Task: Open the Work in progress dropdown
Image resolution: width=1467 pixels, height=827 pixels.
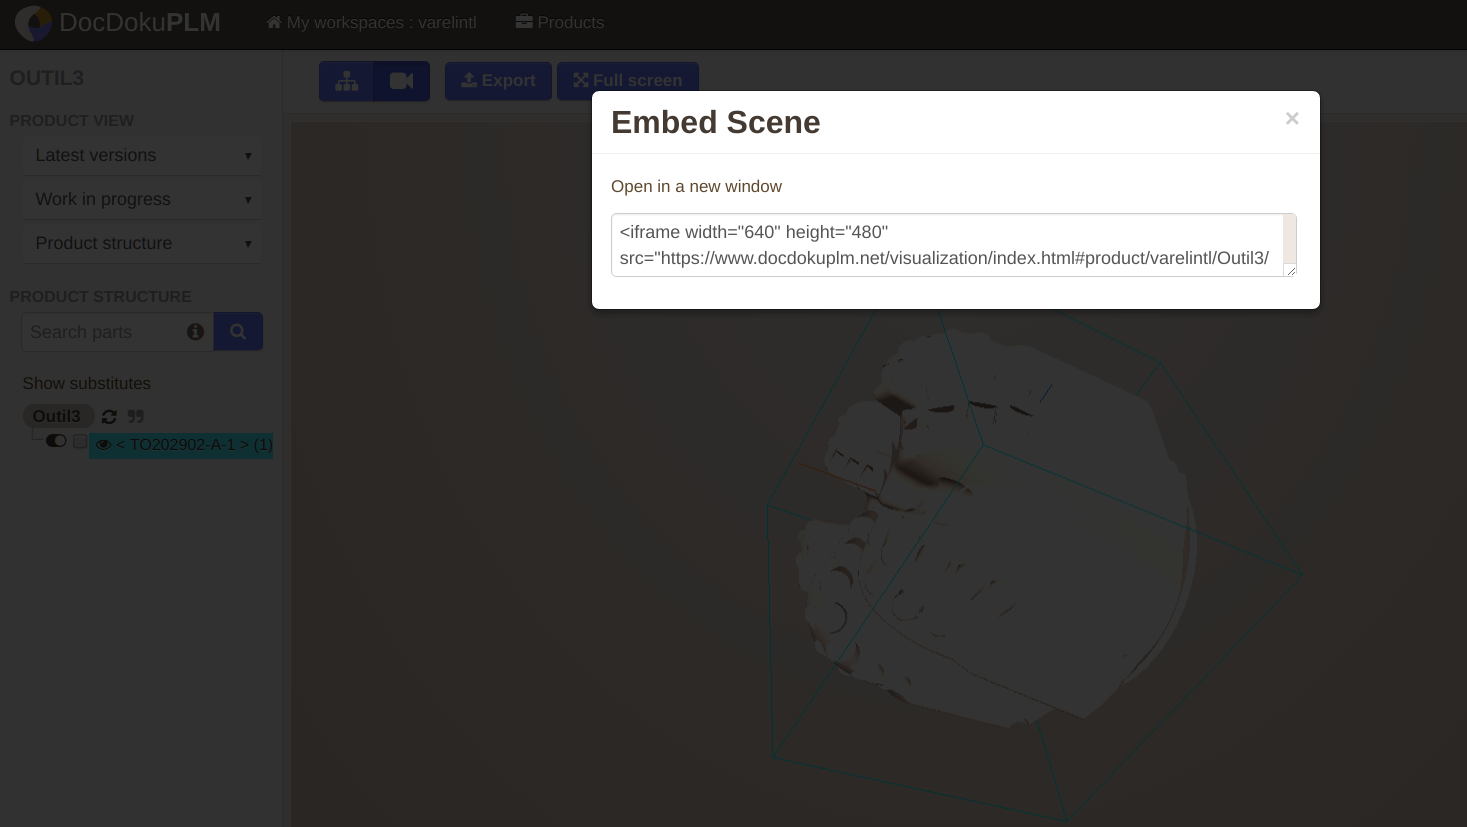Action: (142, 200)
